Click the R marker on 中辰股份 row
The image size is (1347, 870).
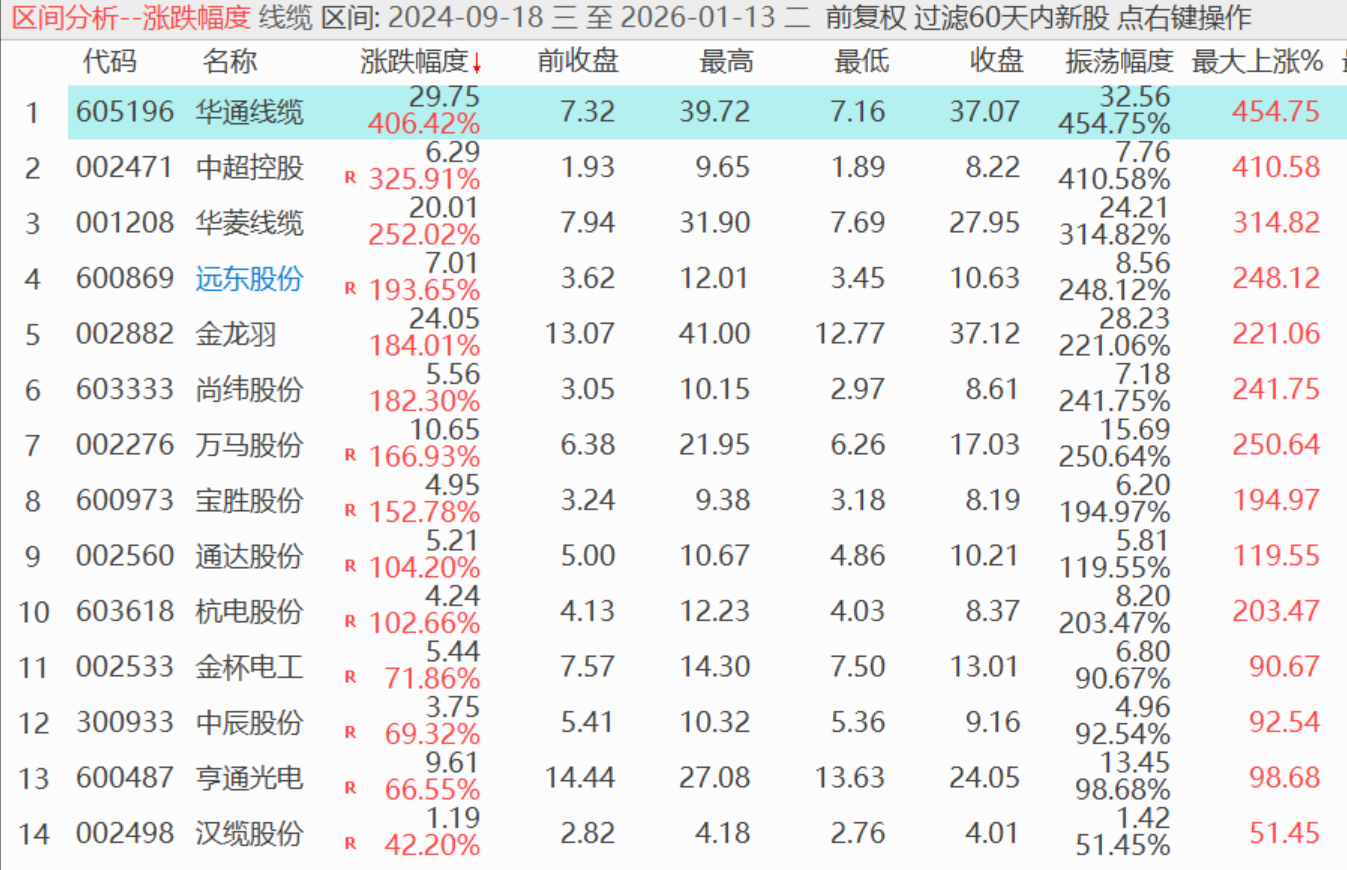point(350,732)
